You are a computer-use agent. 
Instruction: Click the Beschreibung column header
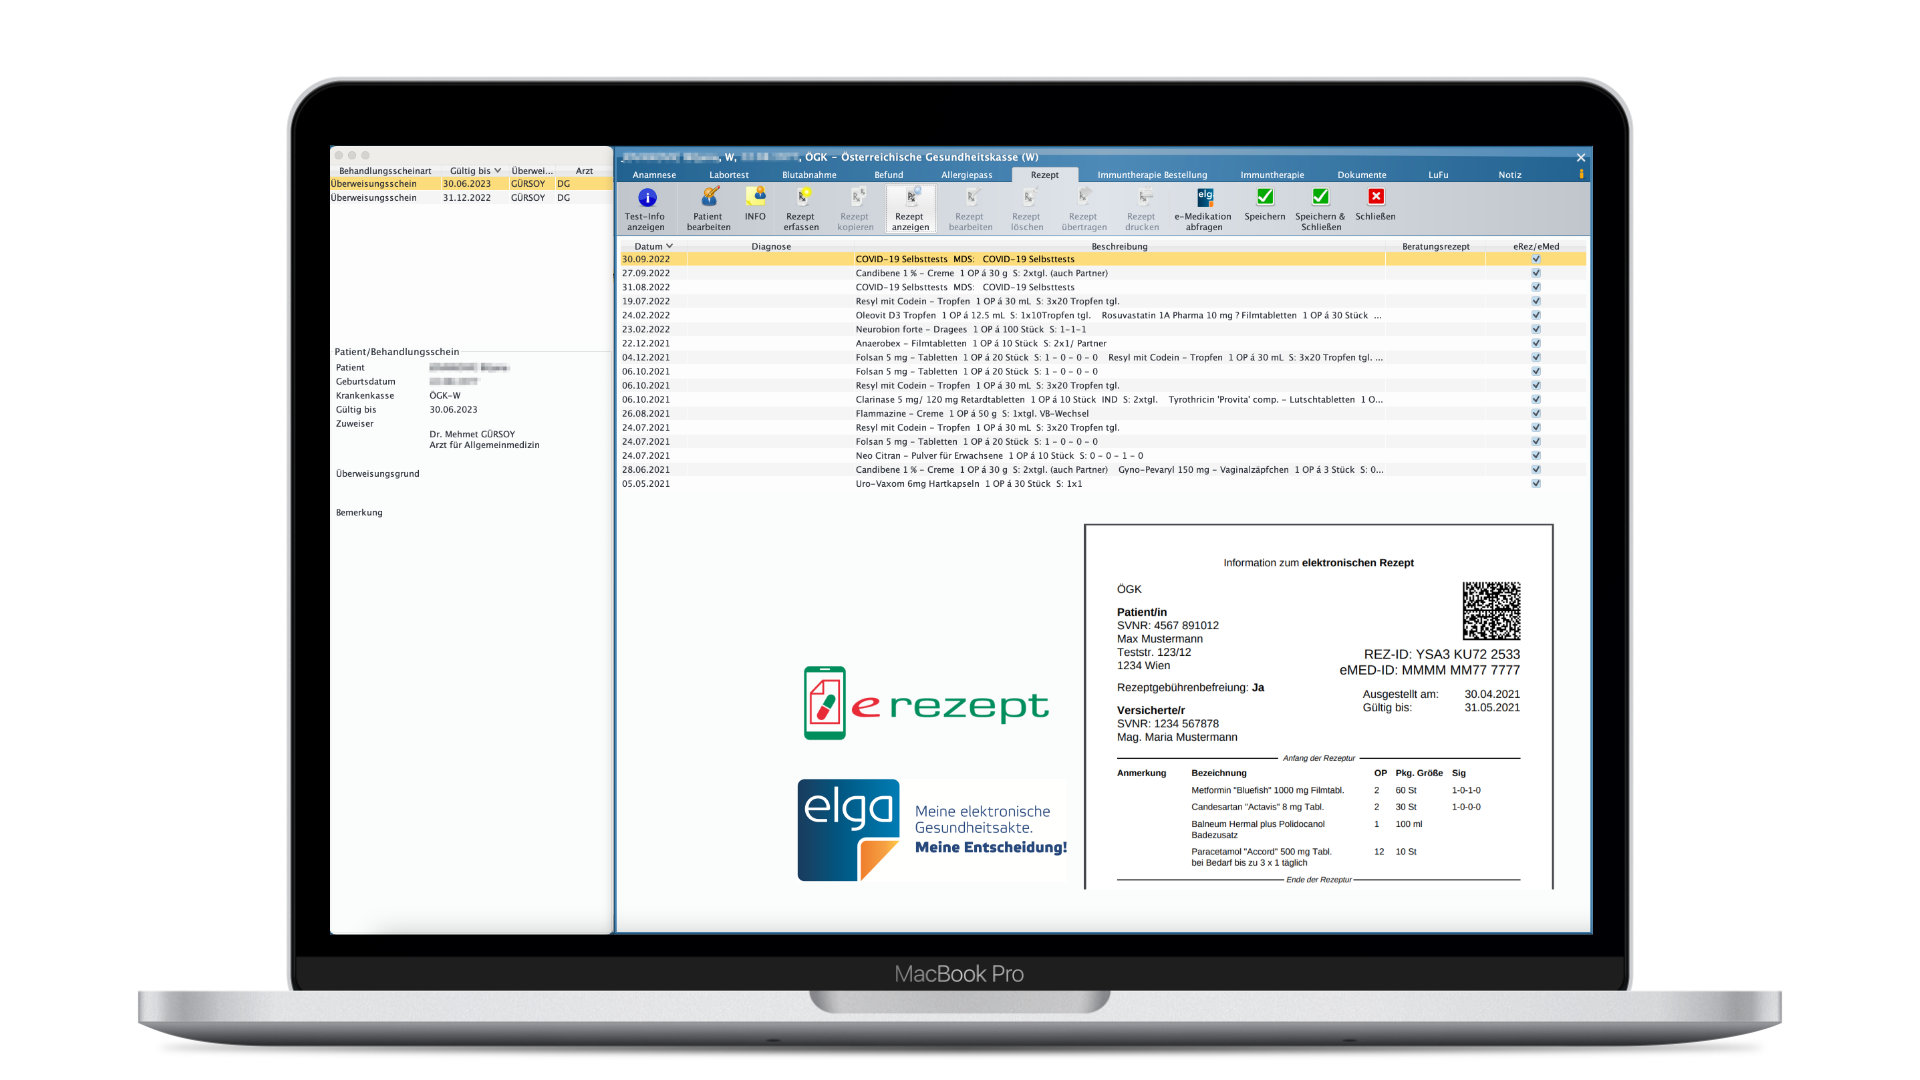[1119, 246]
